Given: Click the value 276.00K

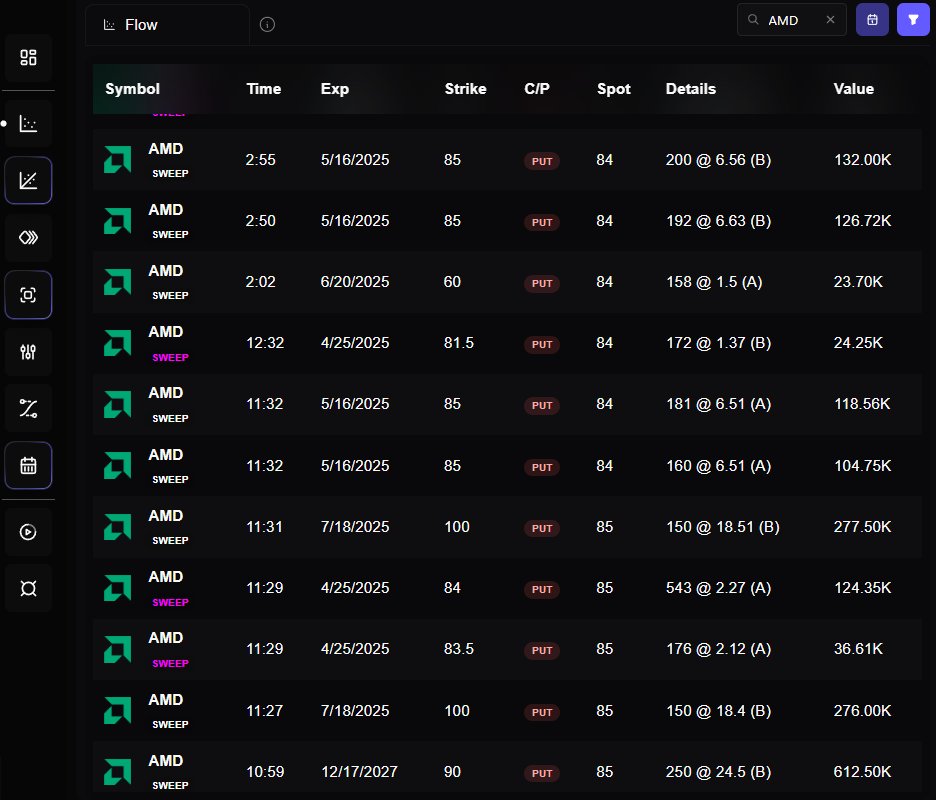Looking at the screenshot, I should [863, 710].
